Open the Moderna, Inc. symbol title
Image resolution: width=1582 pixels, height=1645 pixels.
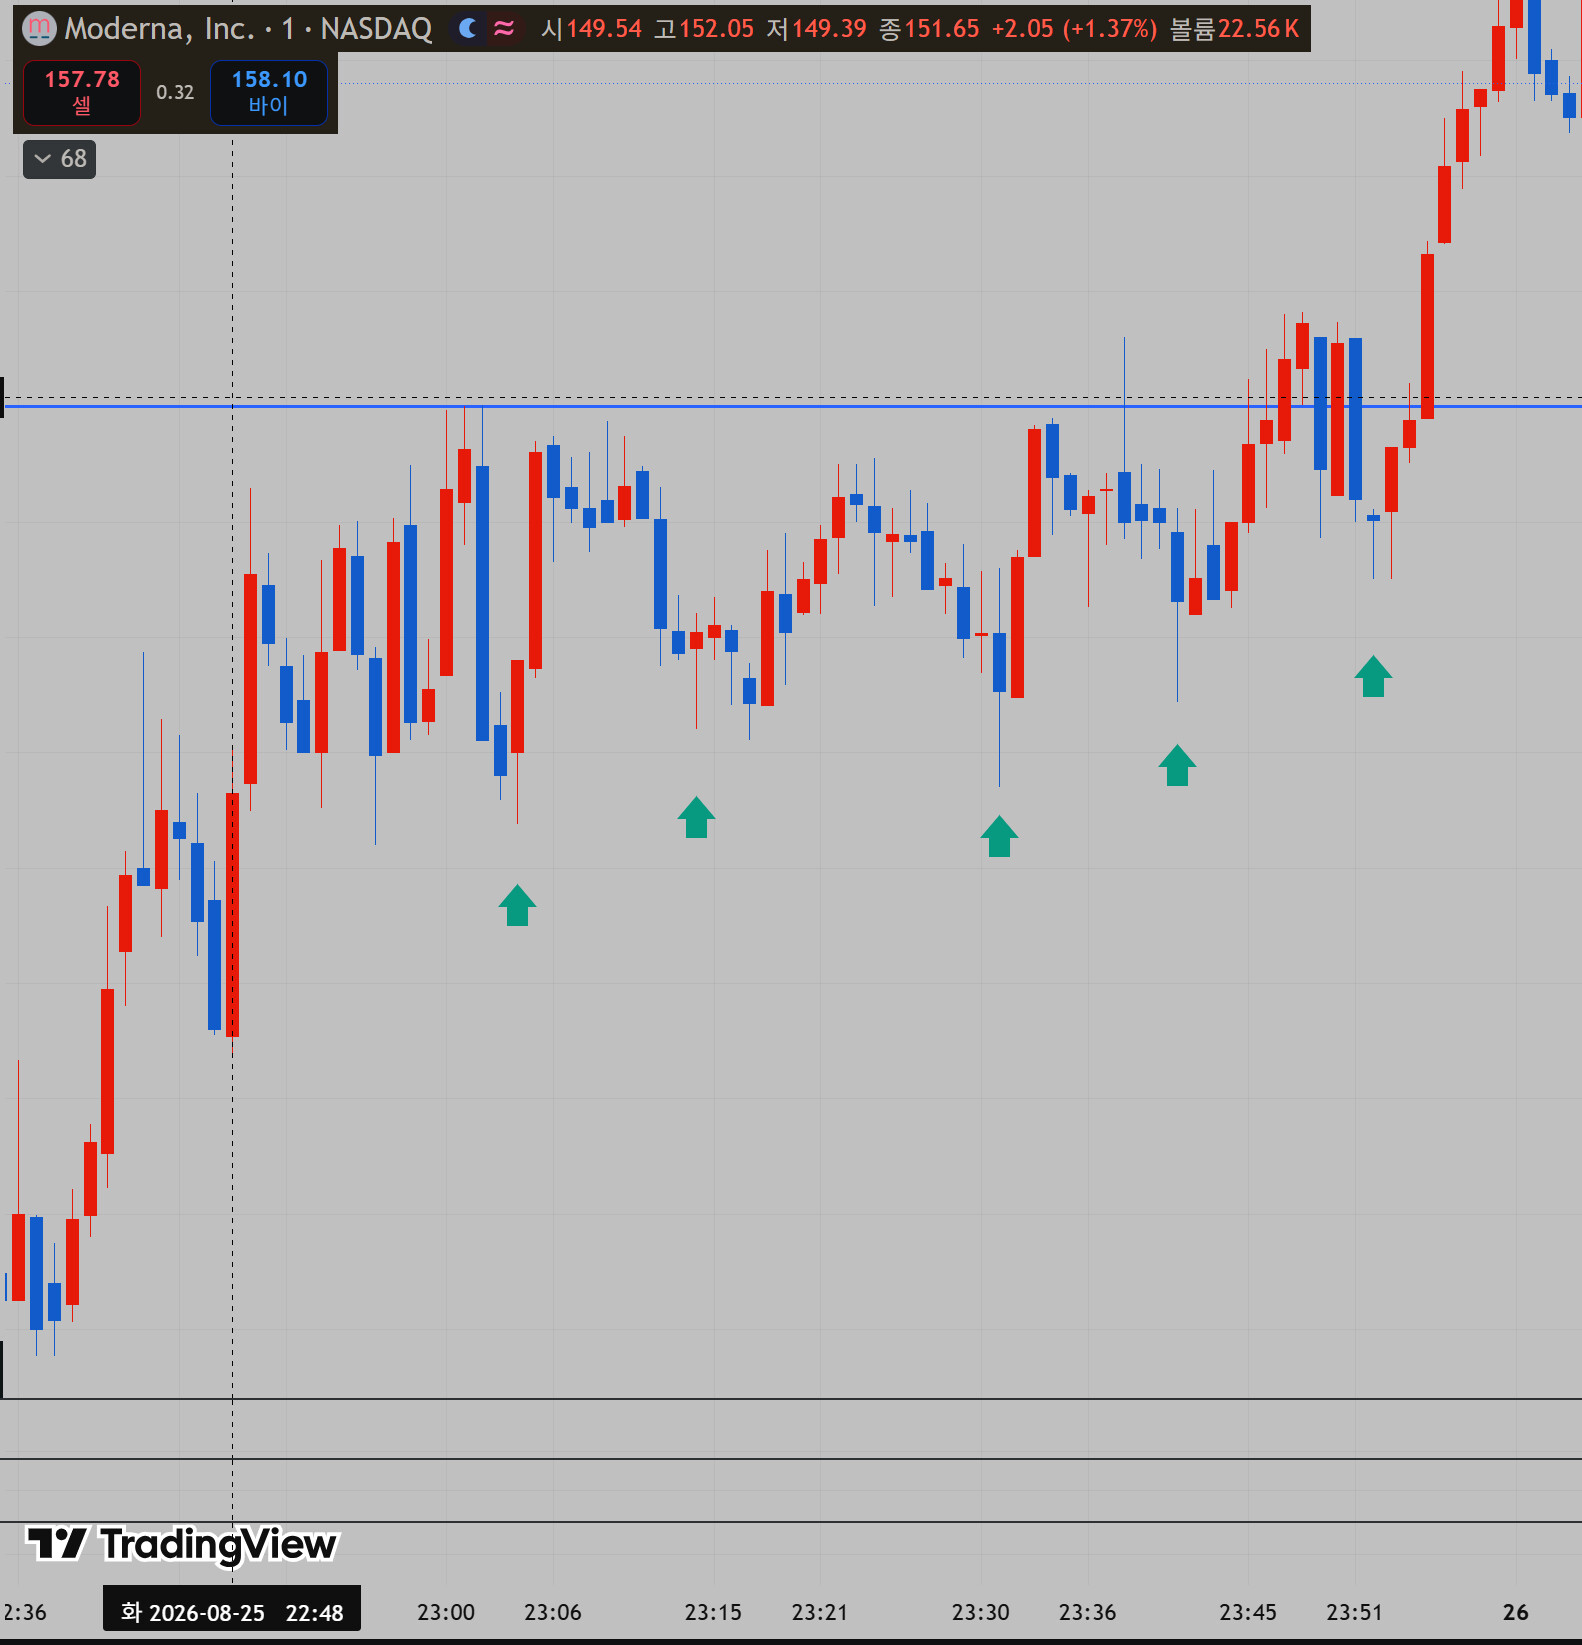coord(159,29)
